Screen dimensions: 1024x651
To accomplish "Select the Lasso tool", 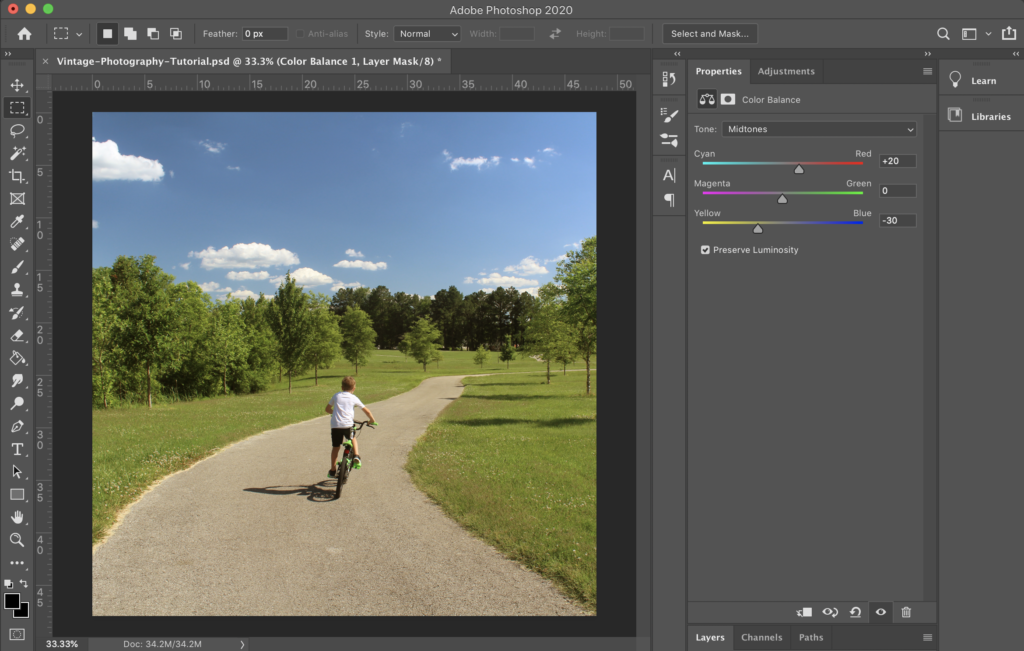I will tap(17, 130).
